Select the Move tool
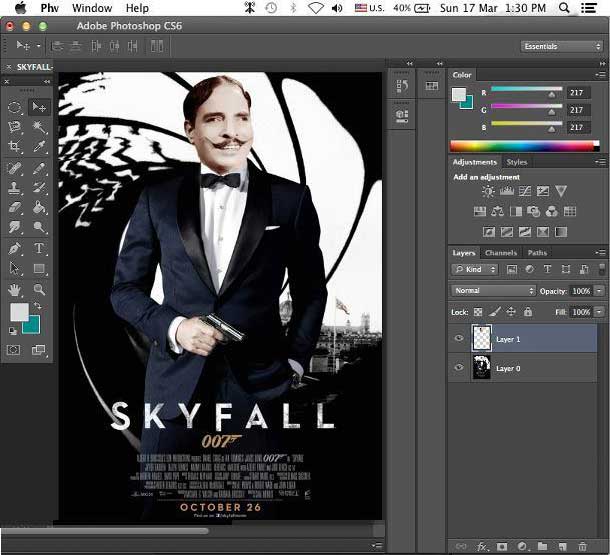The width and height of the screenshot is (610, 555). 39,107
